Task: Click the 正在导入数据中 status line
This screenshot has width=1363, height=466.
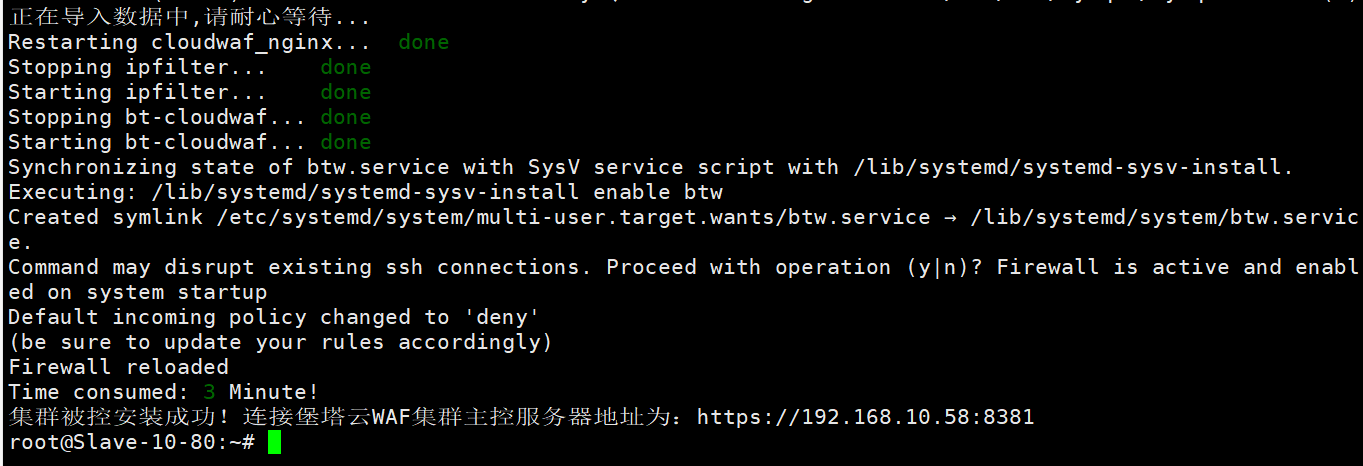Action: point(189,17)
